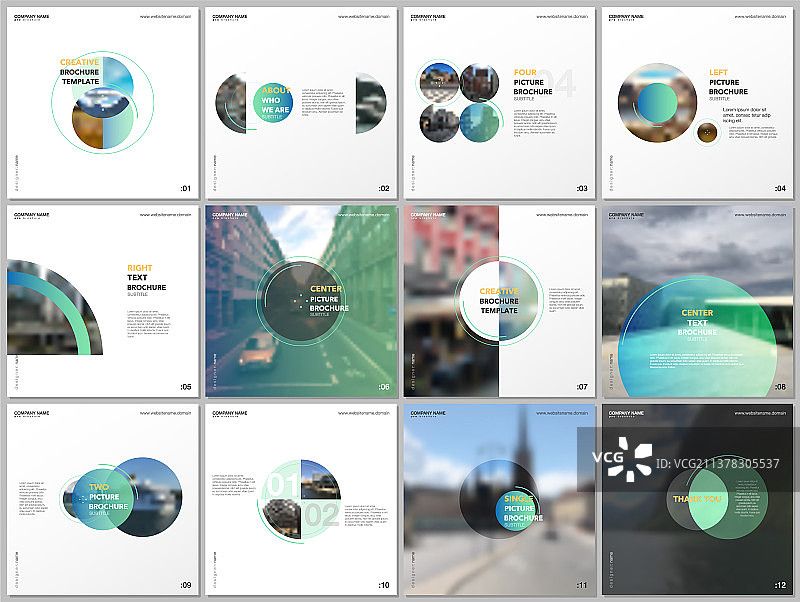
Task: Select the Creative Brochure Template circle, page 07
Action: 498,301
